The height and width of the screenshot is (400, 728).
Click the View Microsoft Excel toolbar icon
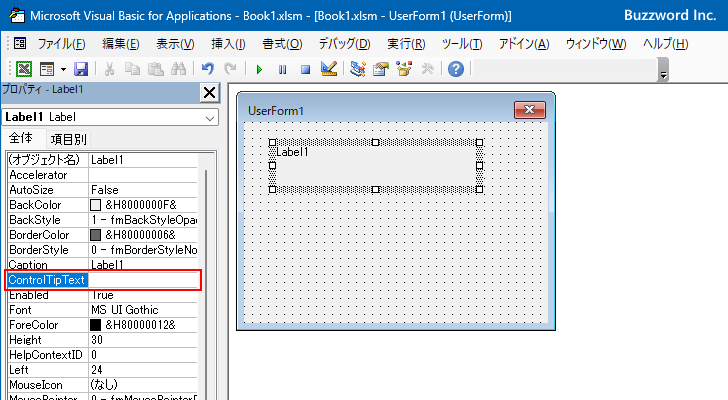point(24,69)
